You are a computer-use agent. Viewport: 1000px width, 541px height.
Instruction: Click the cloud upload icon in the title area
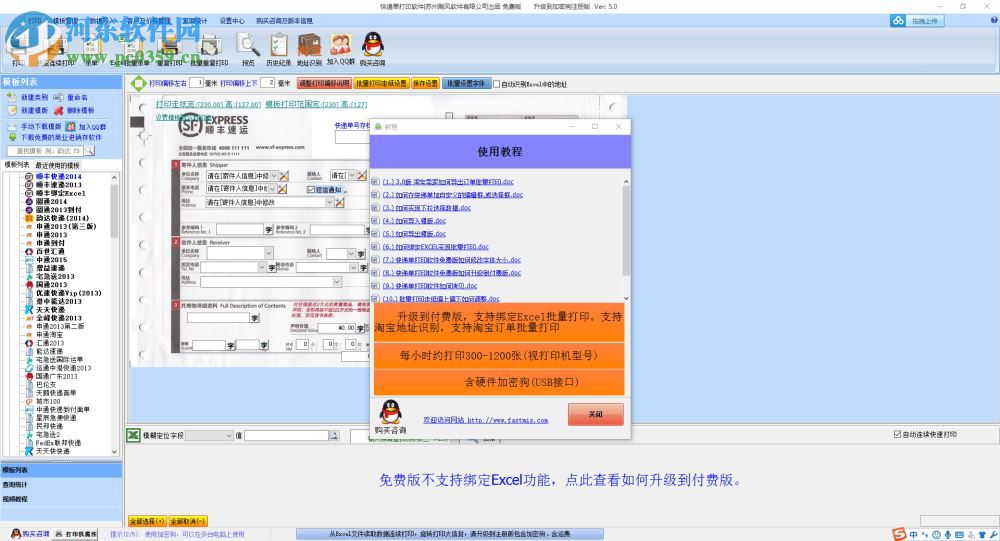(898, 21)
